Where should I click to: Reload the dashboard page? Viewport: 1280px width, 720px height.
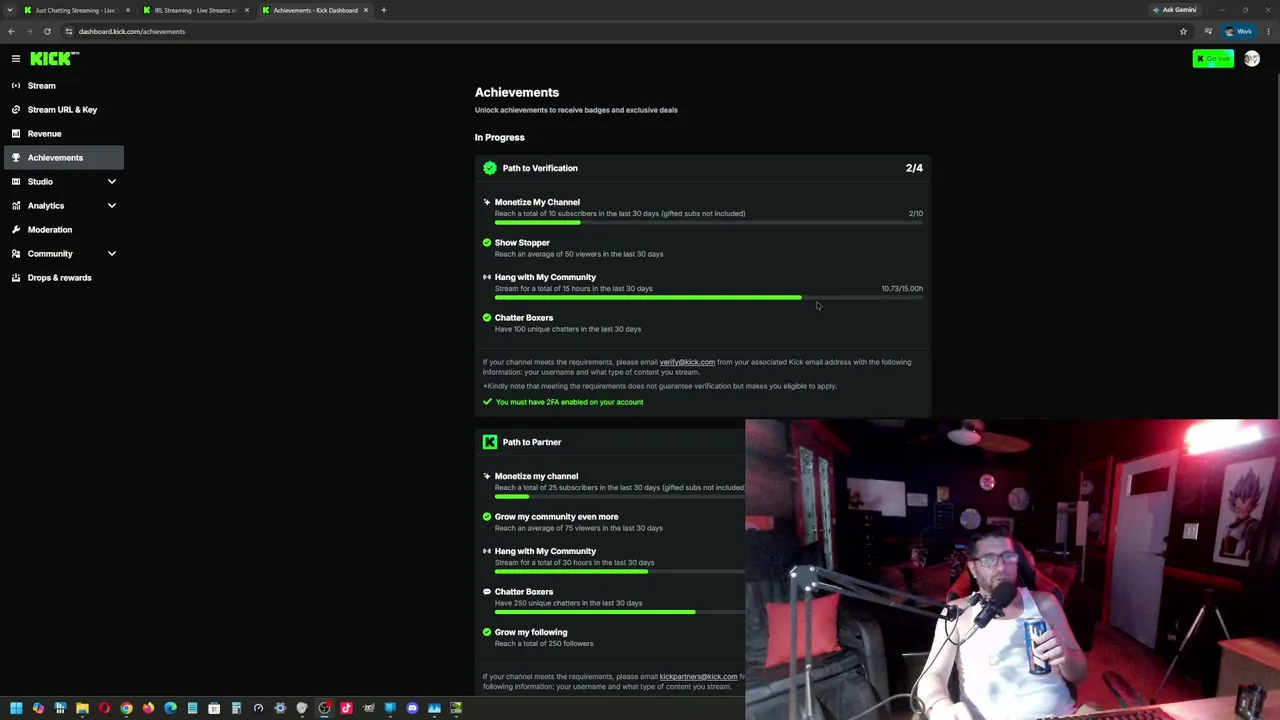point(47,31)
